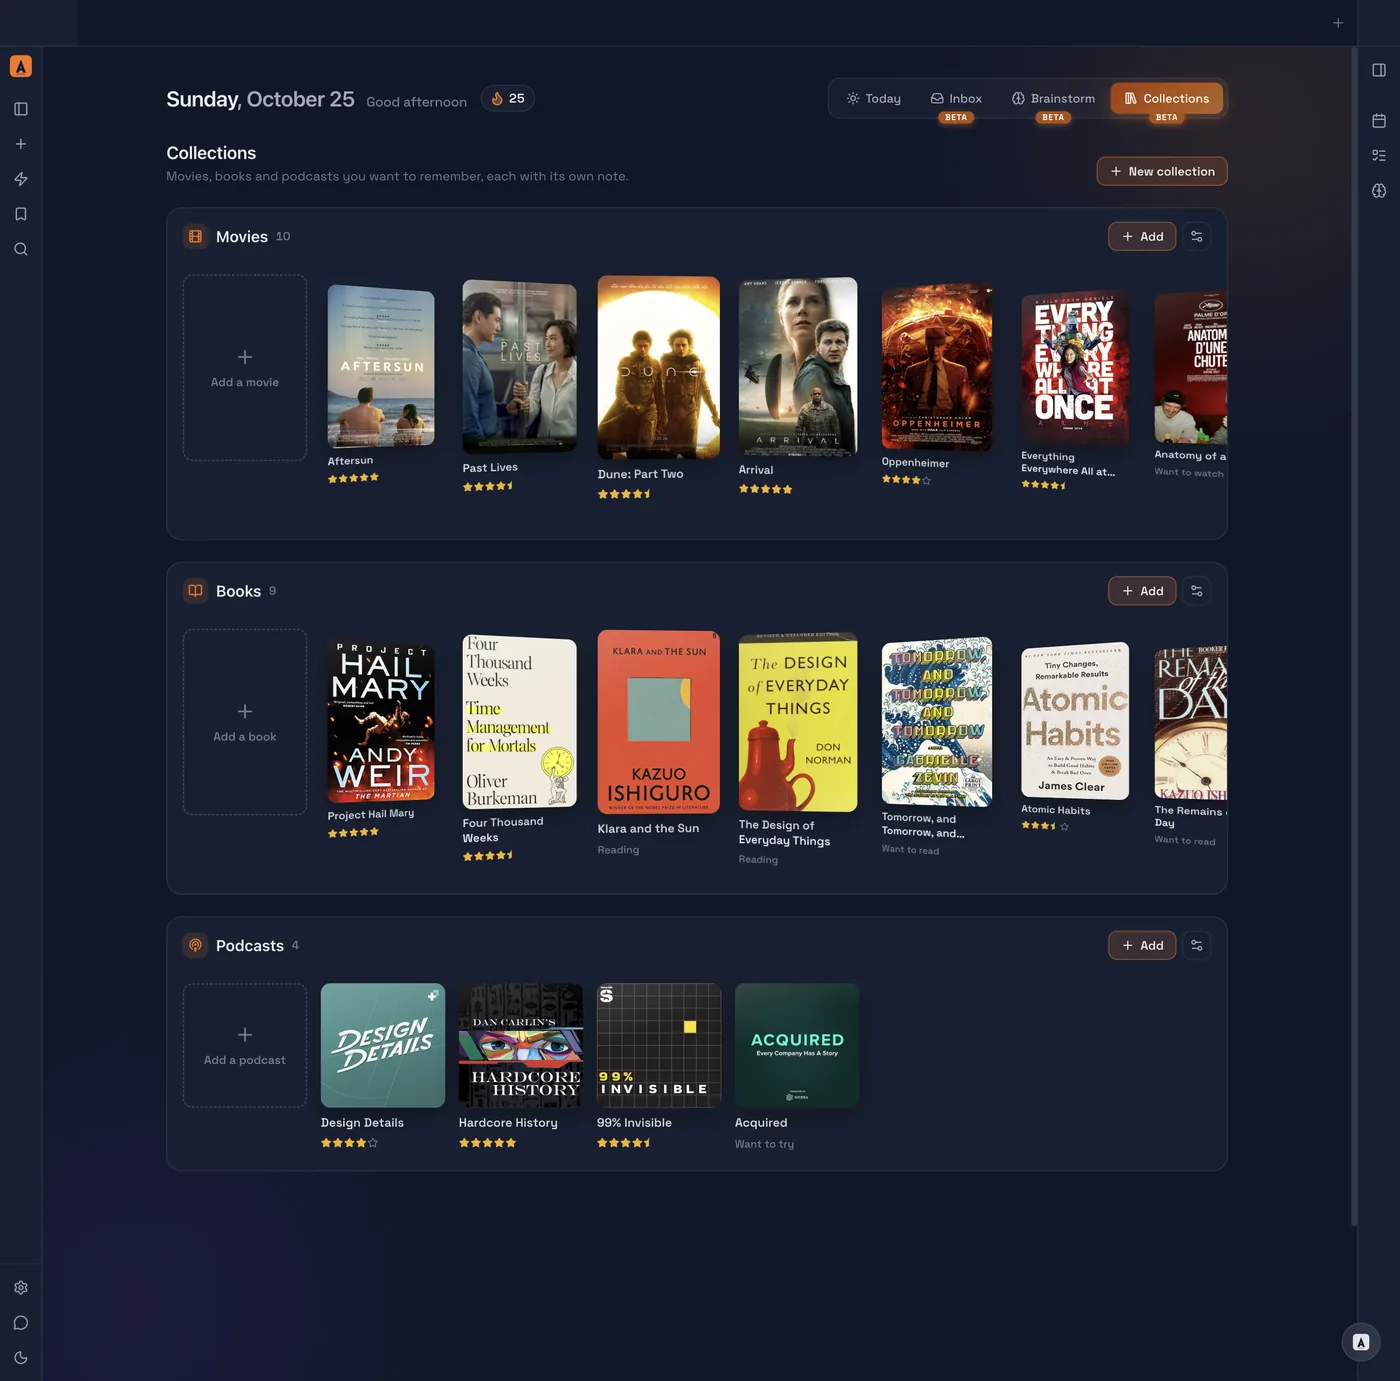Viewport: 1400px width, 1381px height.
Task: Switch to the Inbox tab
Action: [957, 99]
